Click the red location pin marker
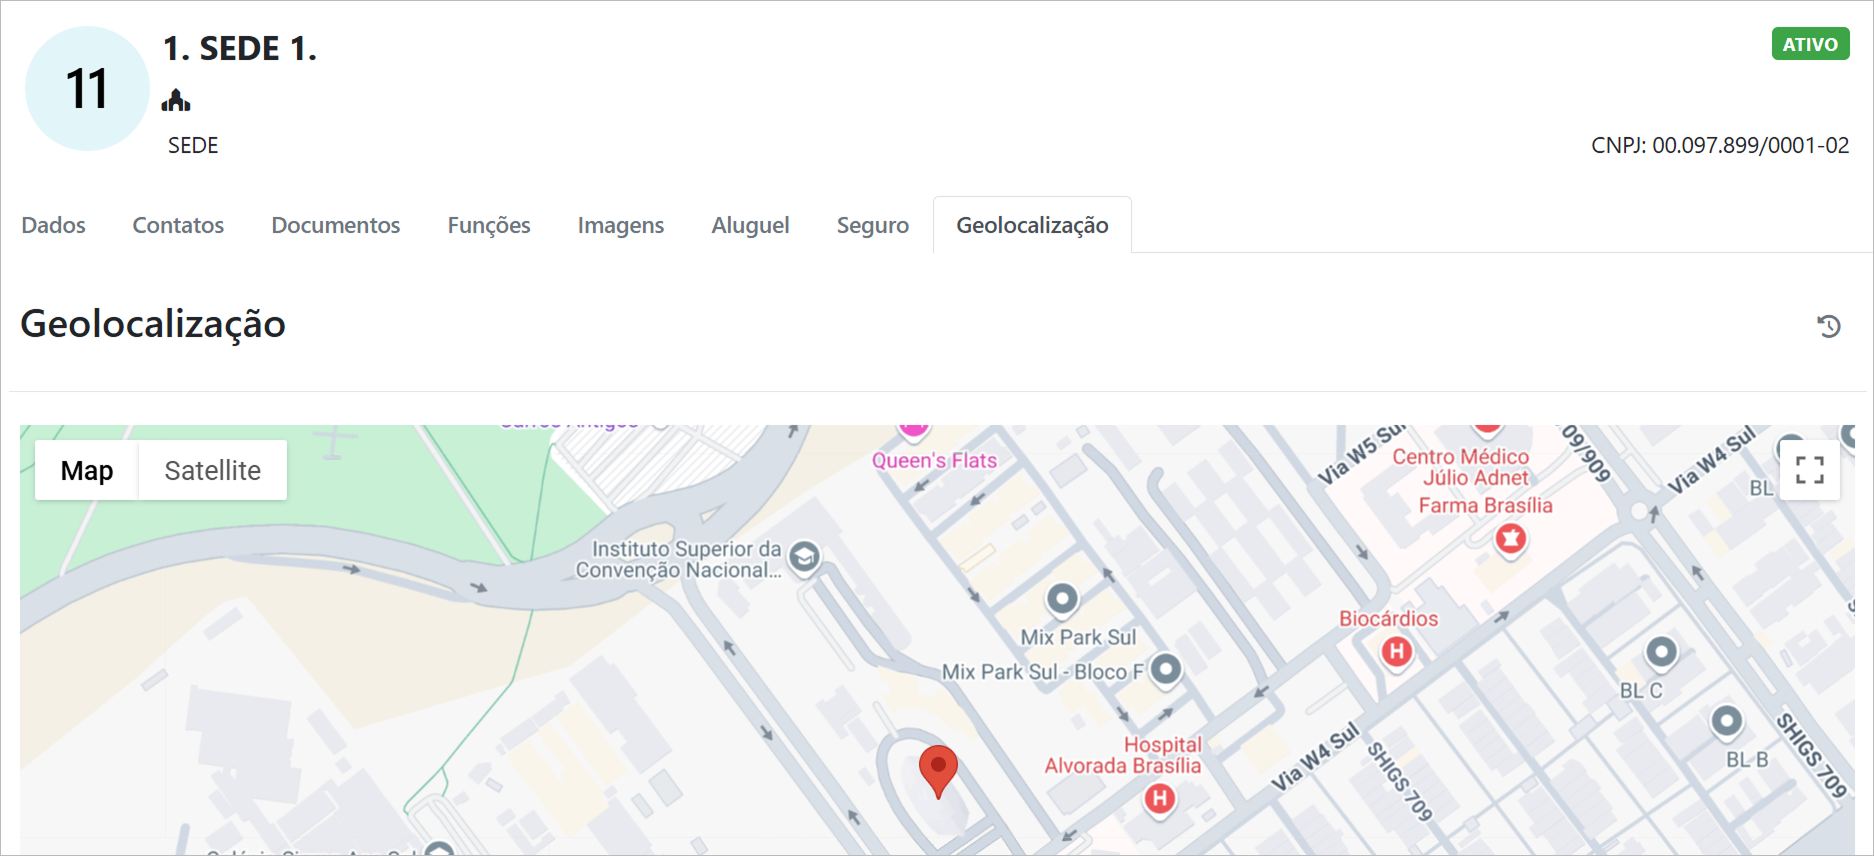1874x856 pixels. click(x=938, y=769)
